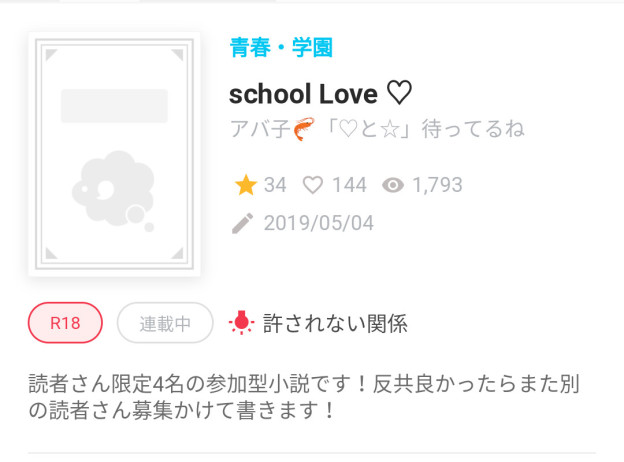Viewport: 624px width, 462px height.
Task: Open the 許されない関係 tag
Action: [x=335, y=323]
